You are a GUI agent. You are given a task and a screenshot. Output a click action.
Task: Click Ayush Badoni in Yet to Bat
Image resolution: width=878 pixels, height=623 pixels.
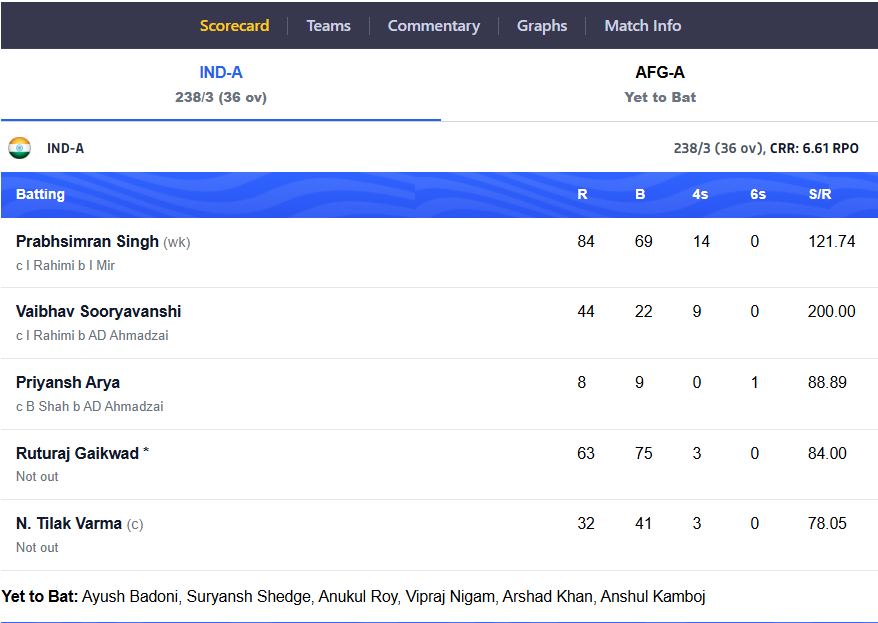coord(130,597)
